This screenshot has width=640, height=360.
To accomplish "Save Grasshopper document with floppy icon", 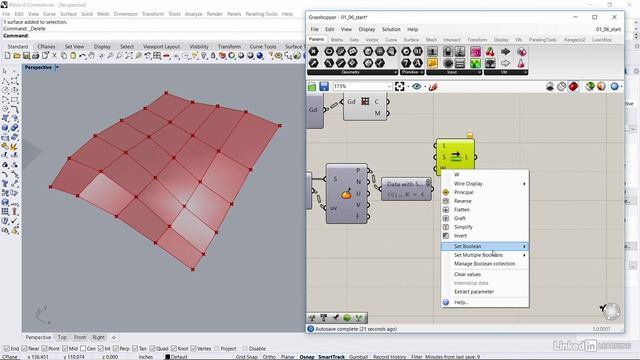I will click(324, 87).
